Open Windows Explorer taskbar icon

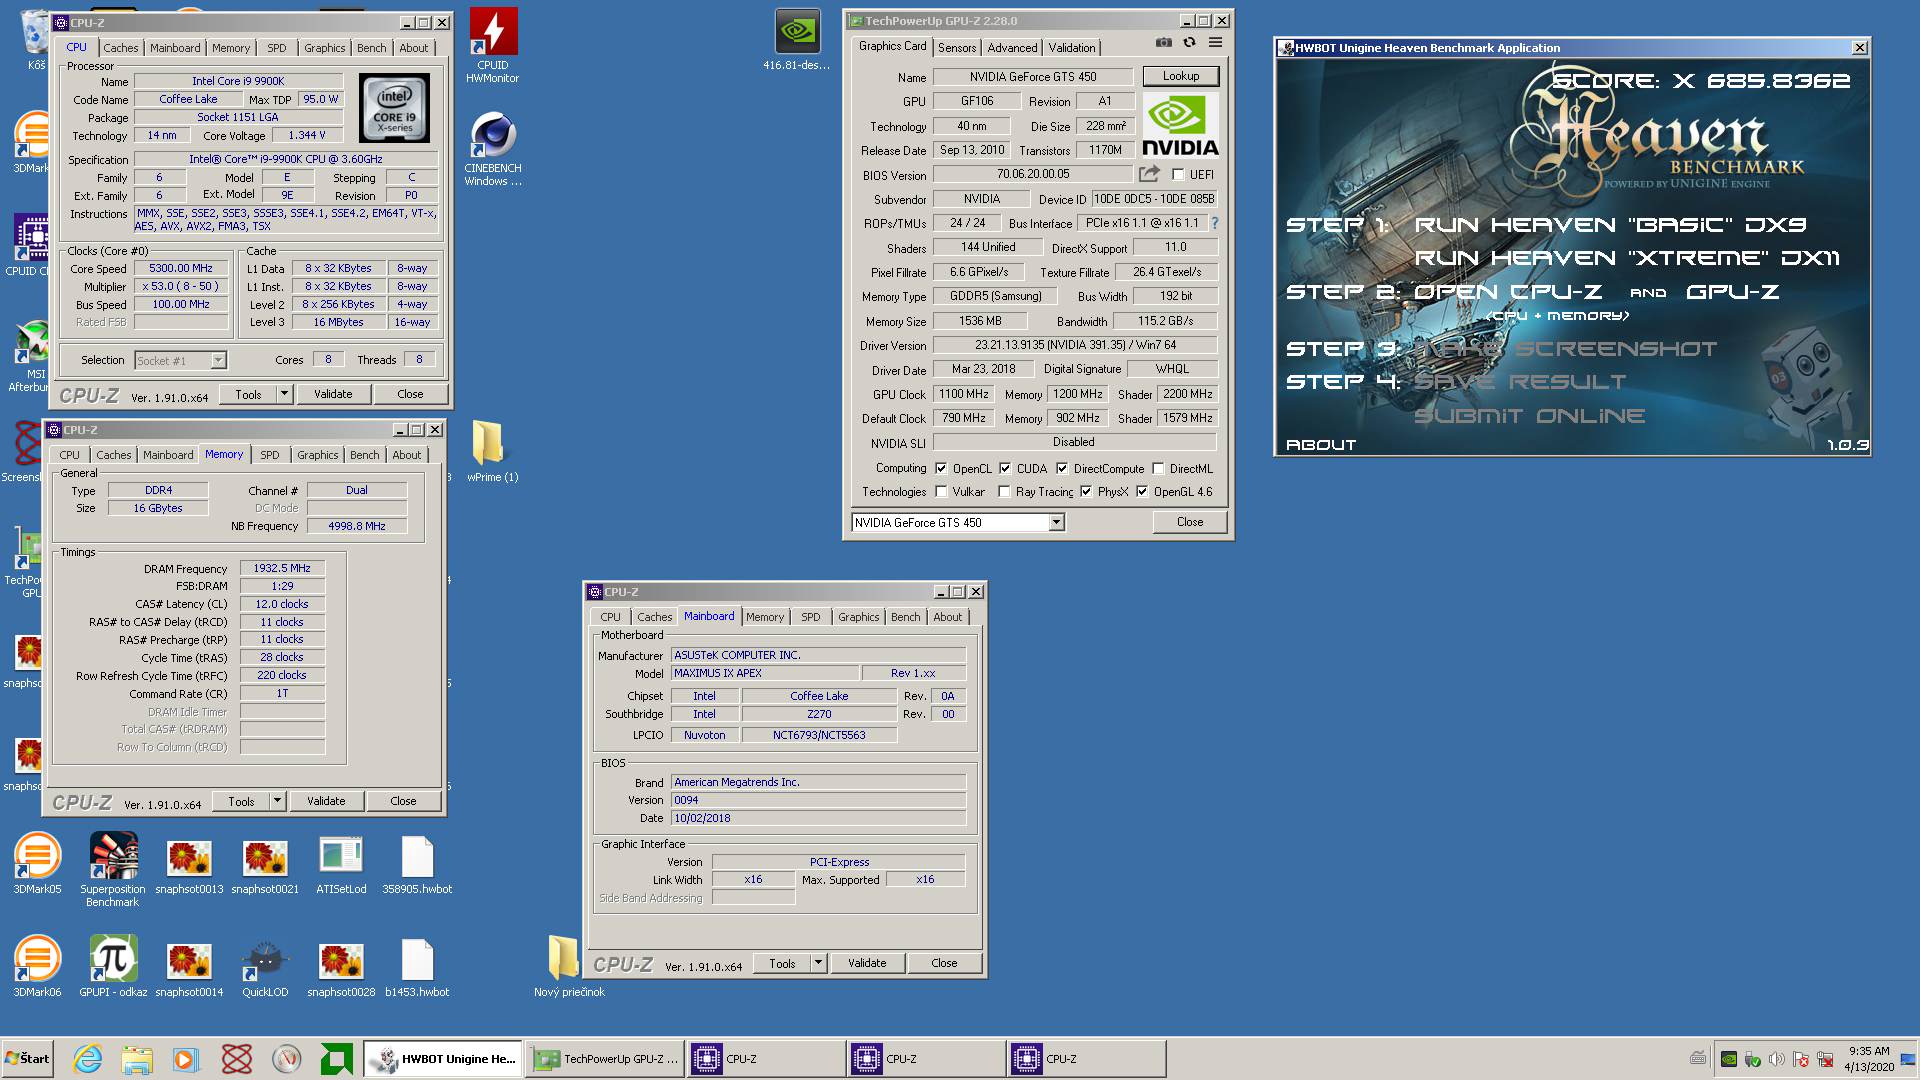[x=137, y=1059]
